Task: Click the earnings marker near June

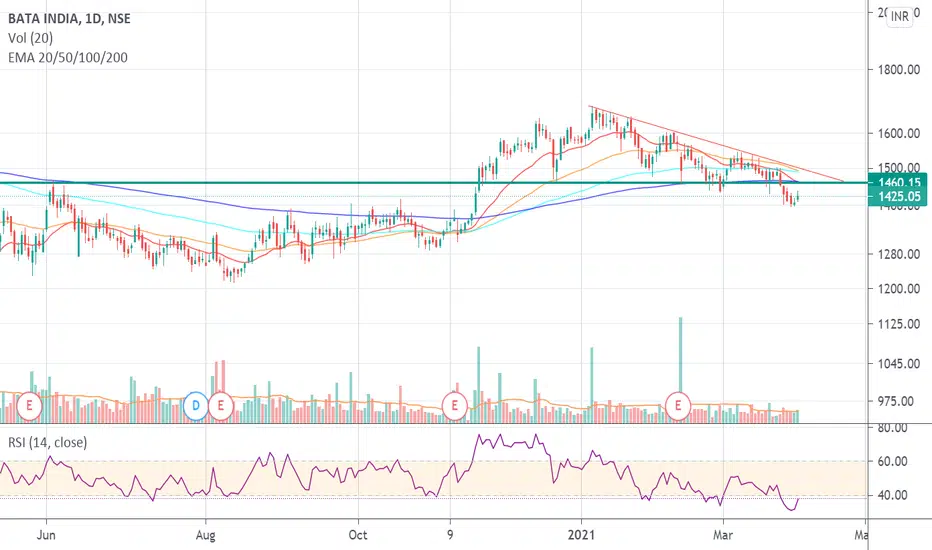Action: click(x=29, y=406)
